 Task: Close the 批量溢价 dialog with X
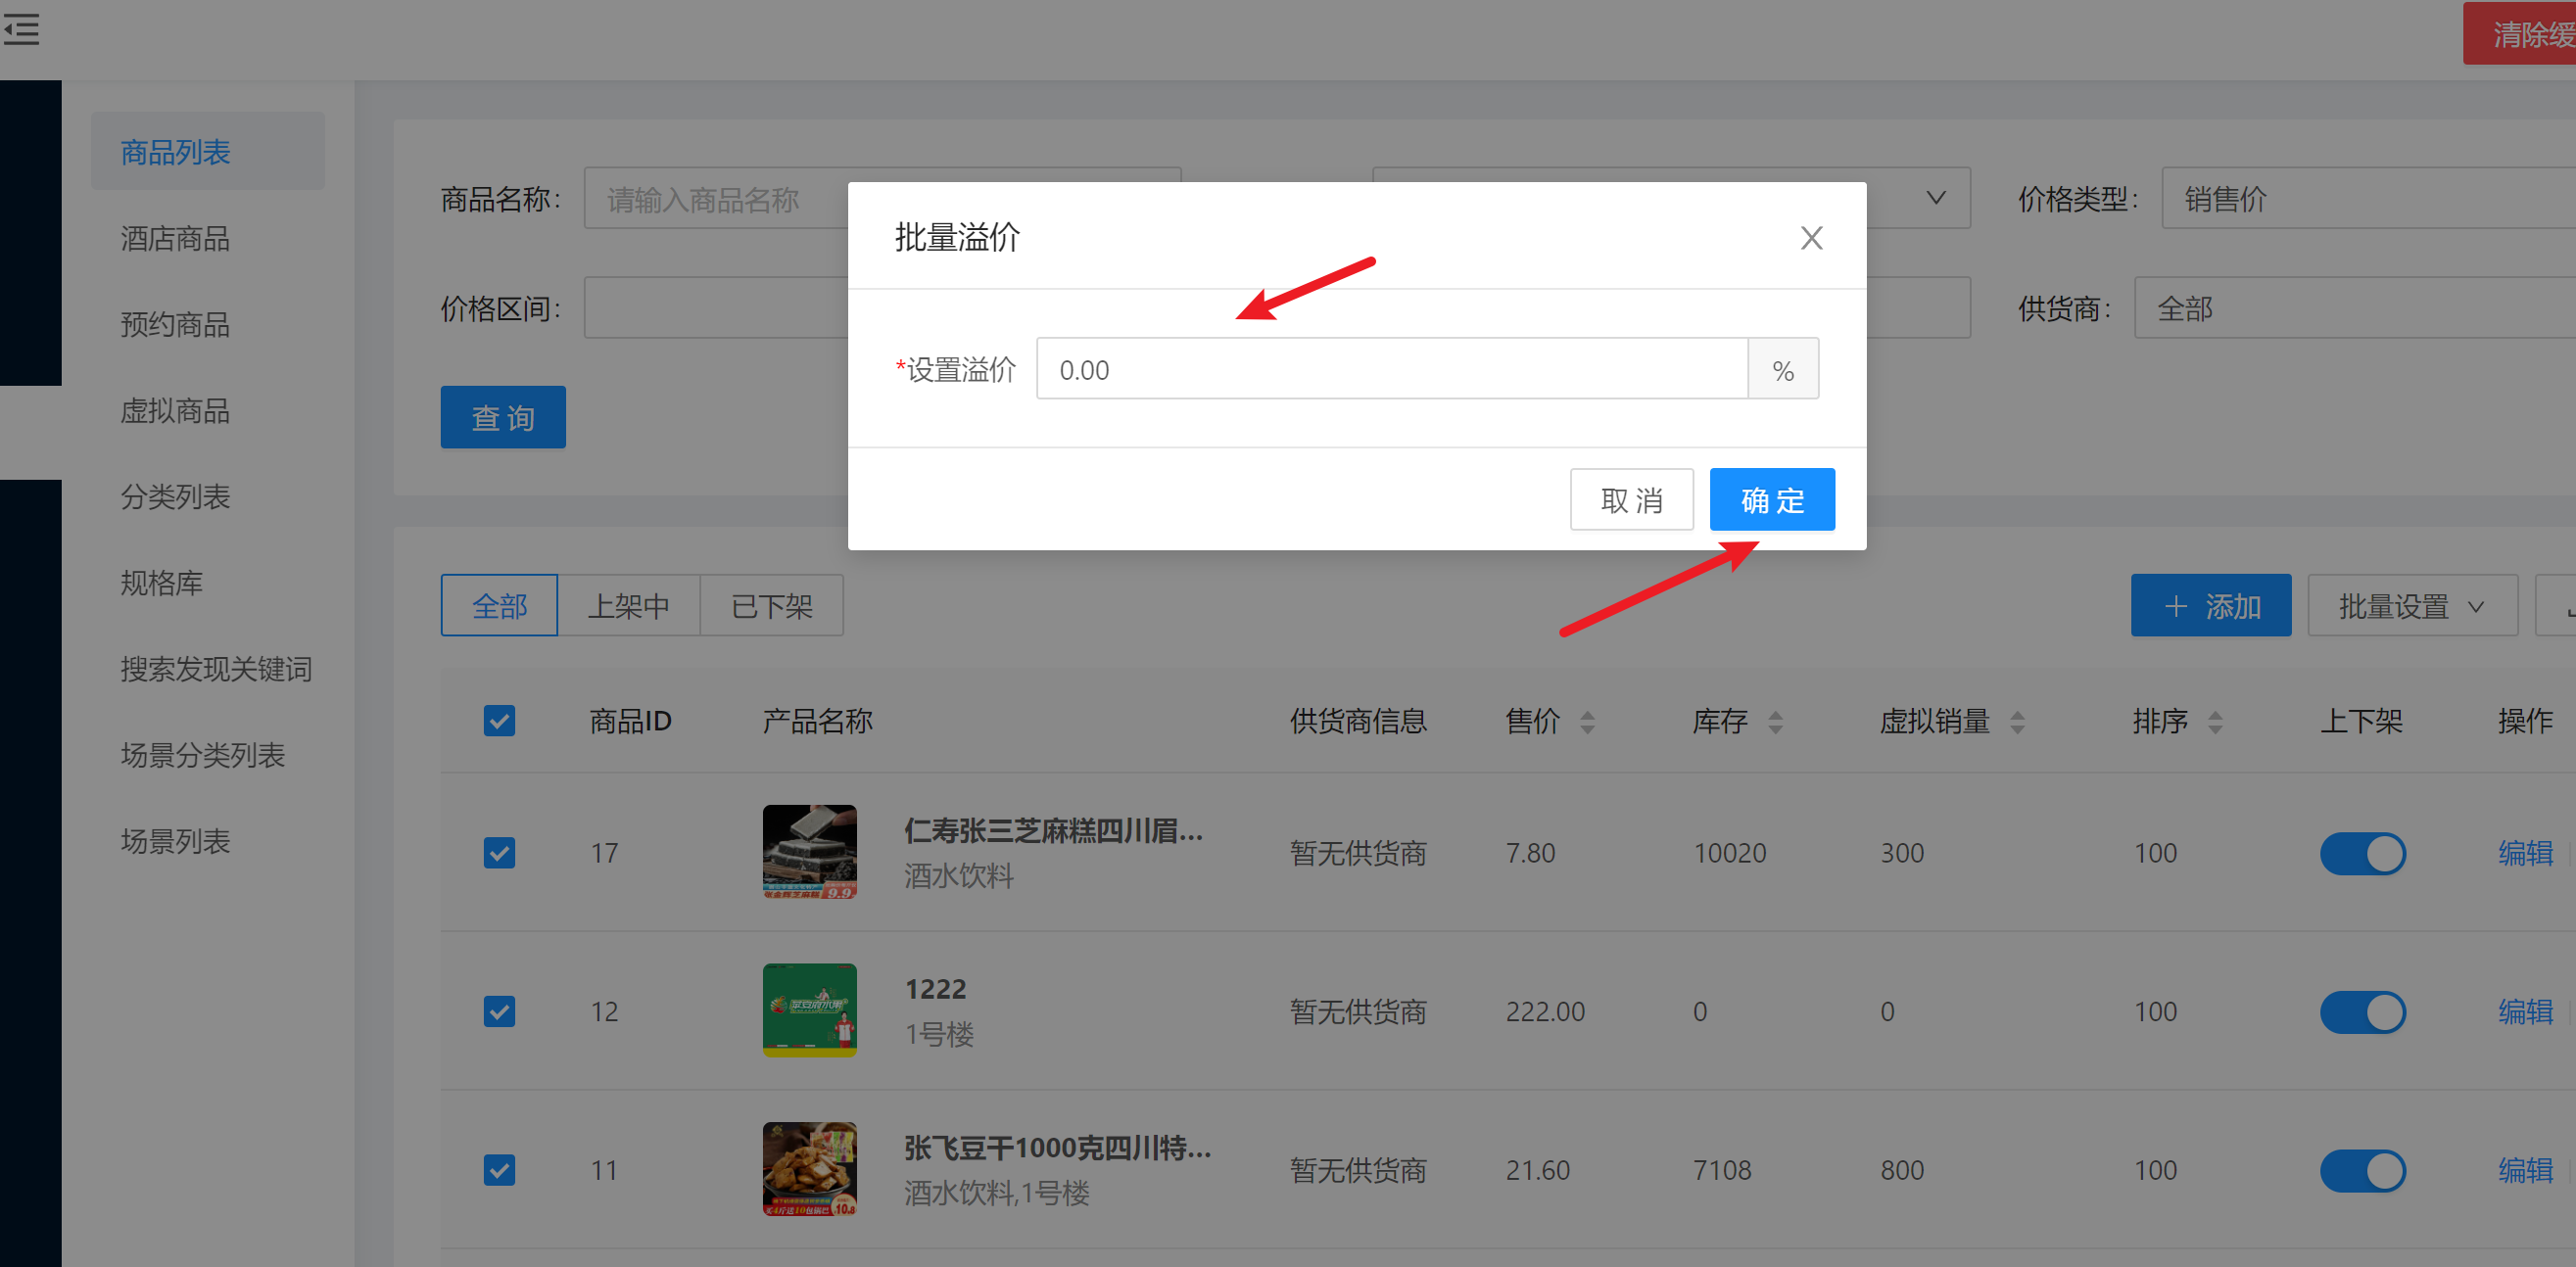[1810, 238]
